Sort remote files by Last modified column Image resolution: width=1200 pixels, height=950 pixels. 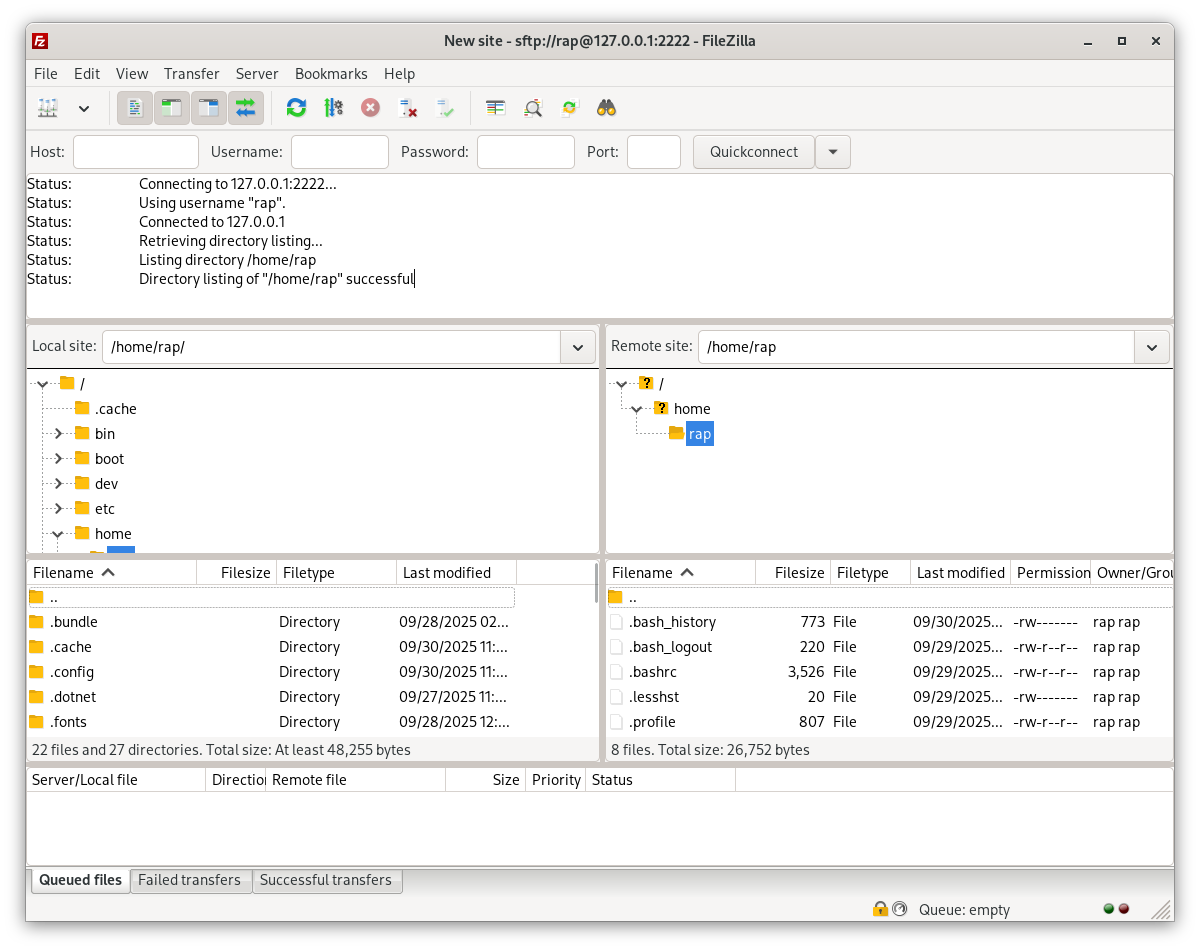959,573
